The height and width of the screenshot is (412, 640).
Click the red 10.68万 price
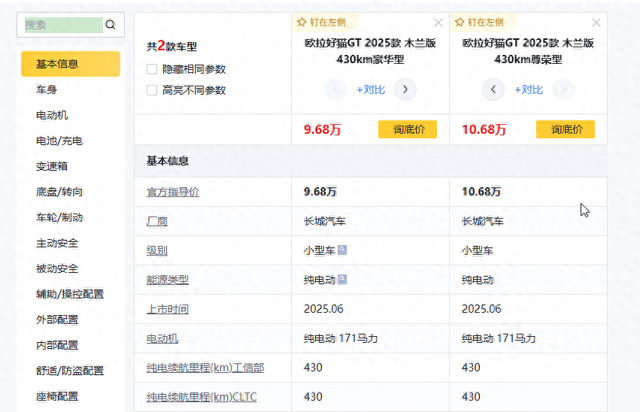coord(484,130)
